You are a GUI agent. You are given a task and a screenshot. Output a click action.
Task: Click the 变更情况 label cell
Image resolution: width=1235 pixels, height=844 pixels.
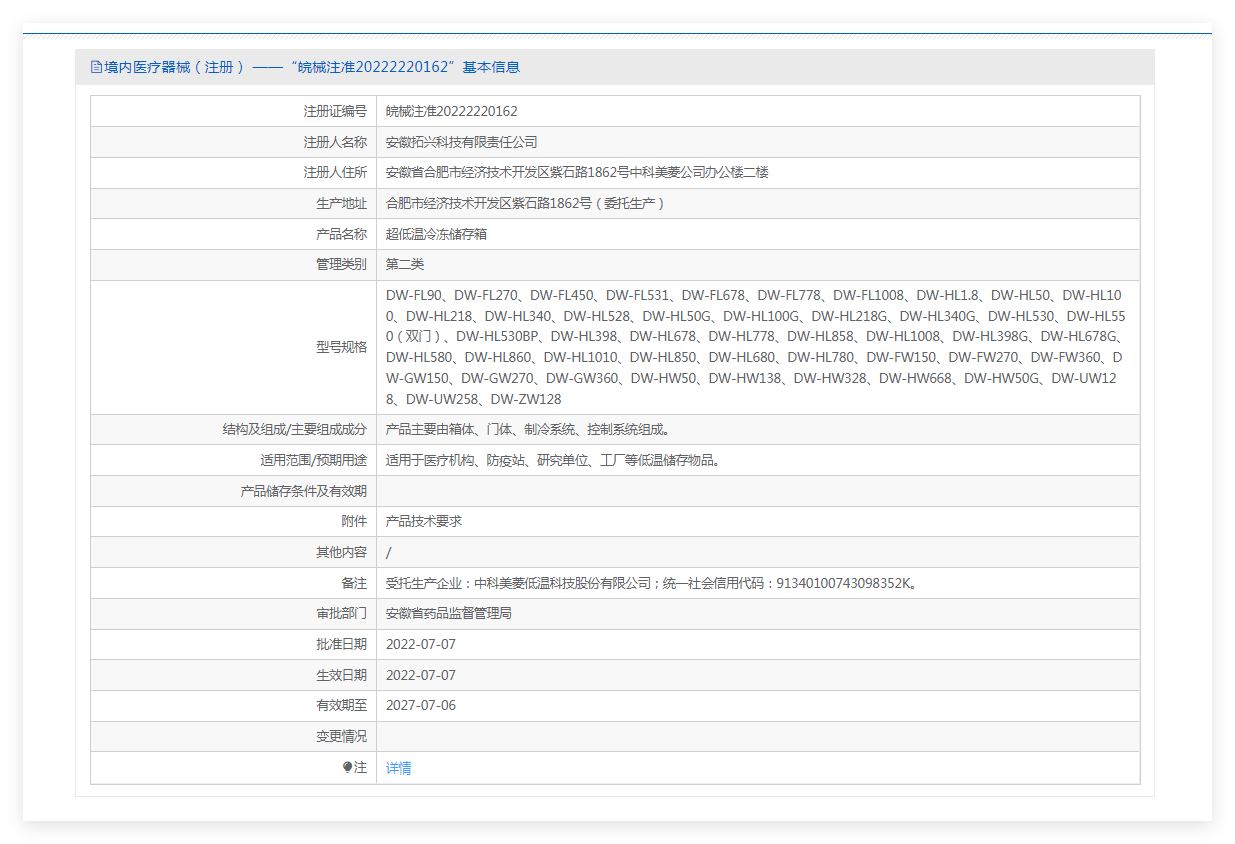(x=234, y=736)
